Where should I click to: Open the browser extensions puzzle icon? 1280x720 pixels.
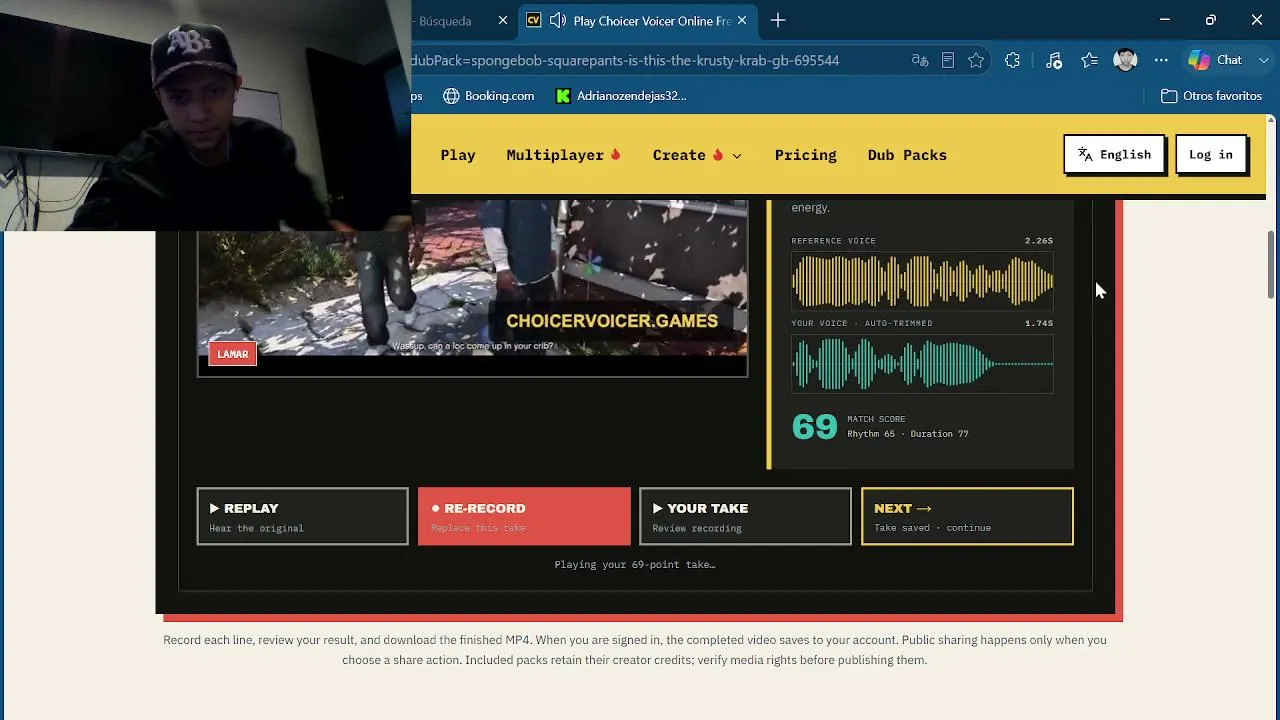(1013, 60)
